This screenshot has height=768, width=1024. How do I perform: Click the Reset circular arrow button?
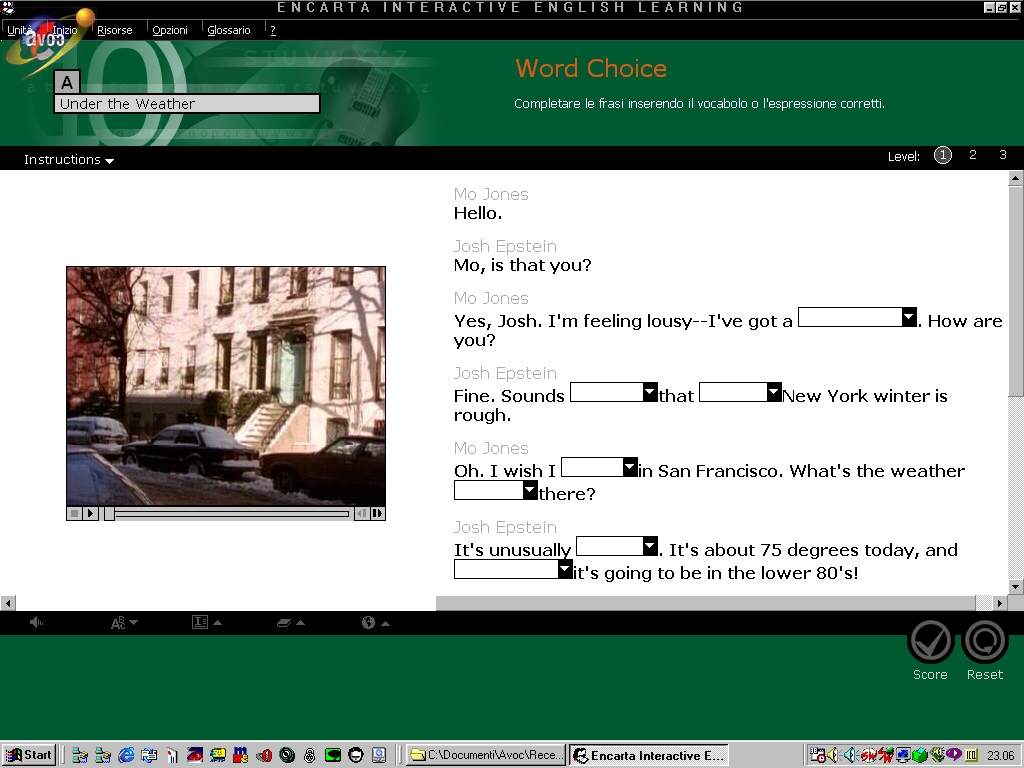[x=984, y=642]
